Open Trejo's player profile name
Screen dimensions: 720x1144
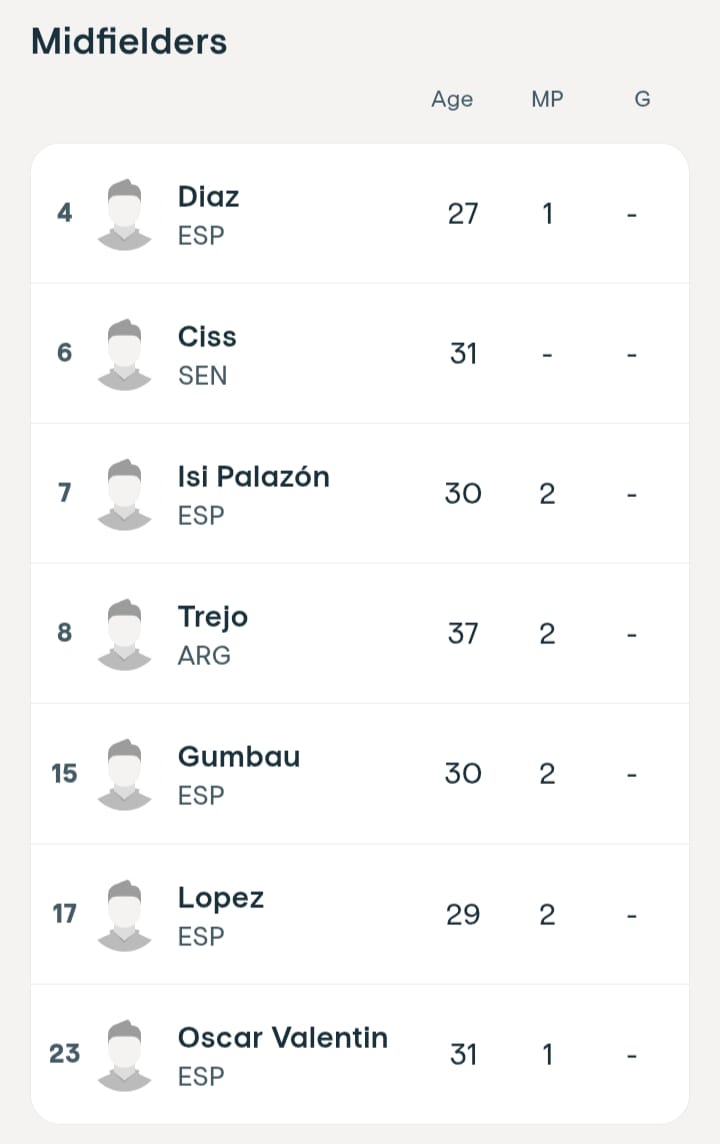point(212,617)
